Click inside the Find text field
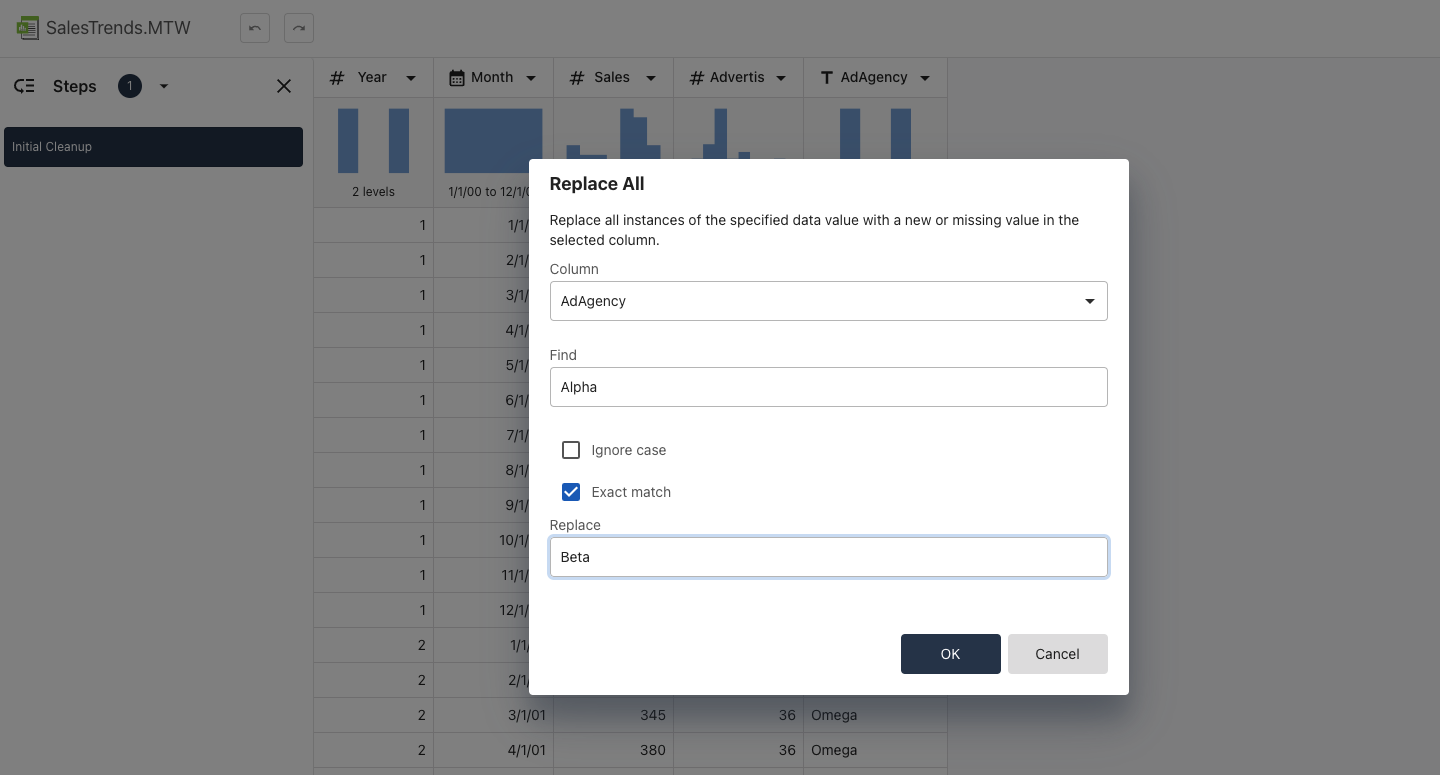1440x775 pixels. (828, 387)
